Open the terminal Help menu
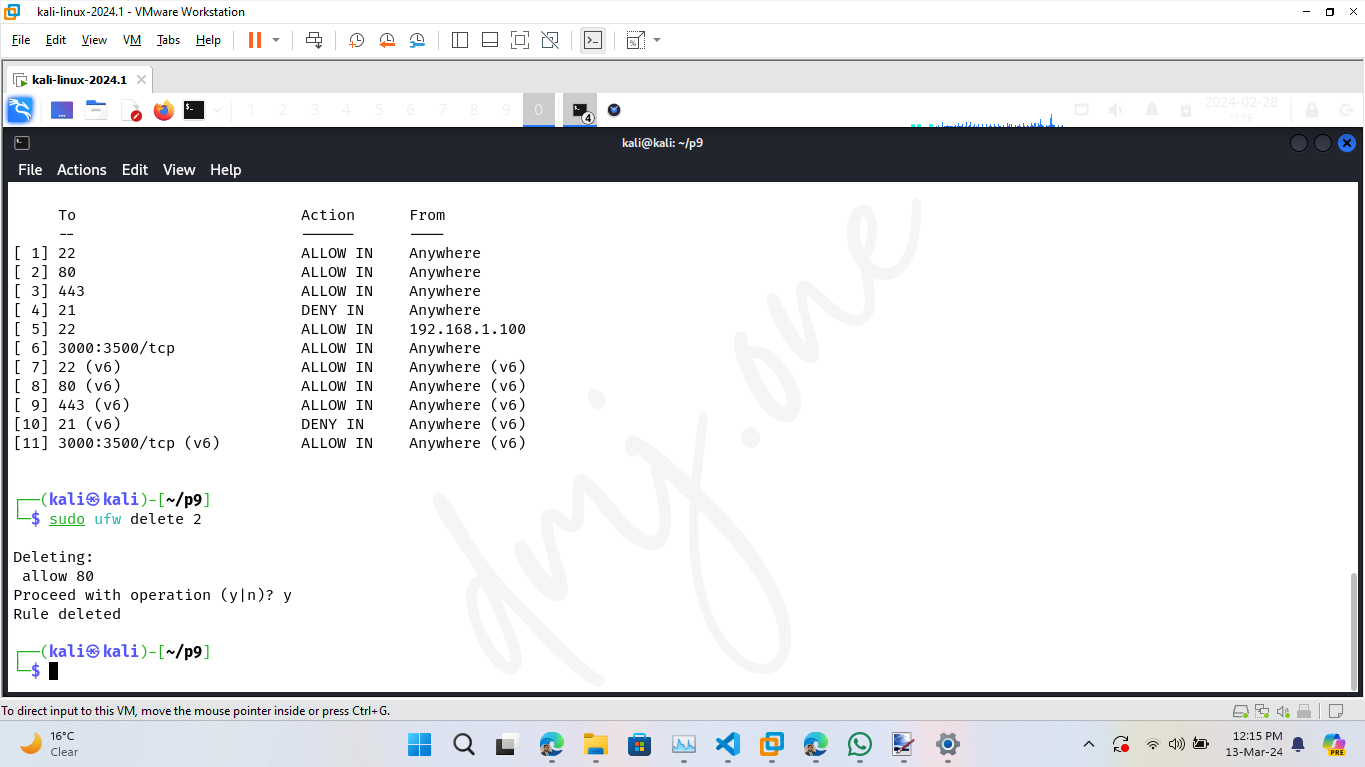The image size is (1365, 767). [x=225, y=170]
